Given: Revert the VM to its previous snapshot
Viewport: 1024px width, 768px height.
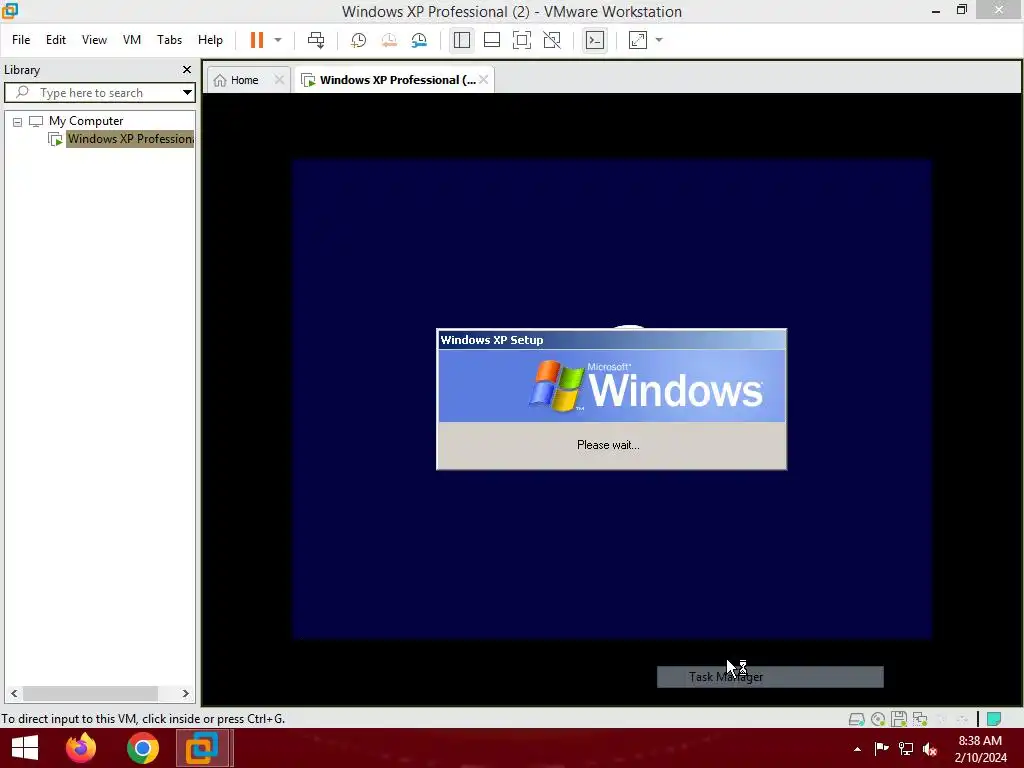Looking at the screenshot, I should pos(389,40).
